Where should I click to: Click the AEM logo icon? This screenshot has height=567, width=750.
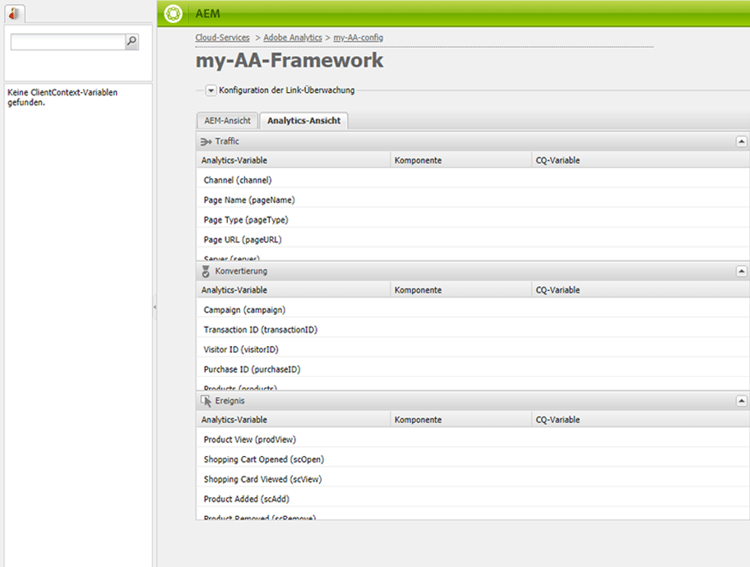click(173, 13)
